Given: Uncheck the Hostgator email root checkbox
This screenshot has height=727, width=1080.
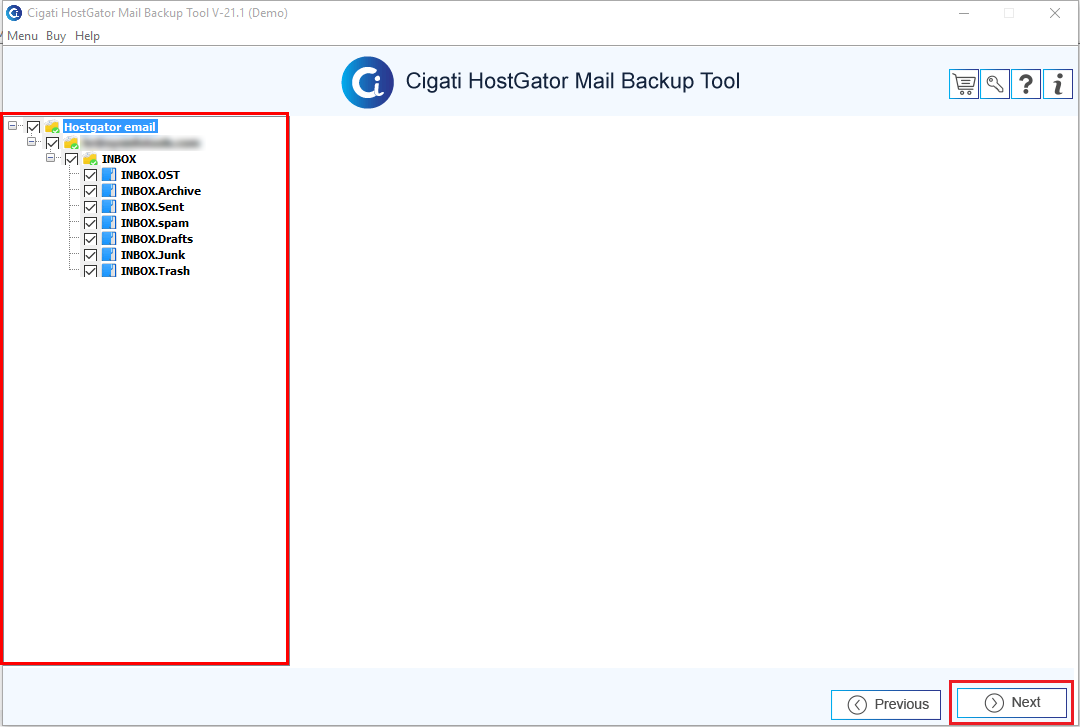Looking at the screenshot, I should [x=33, y=127].
